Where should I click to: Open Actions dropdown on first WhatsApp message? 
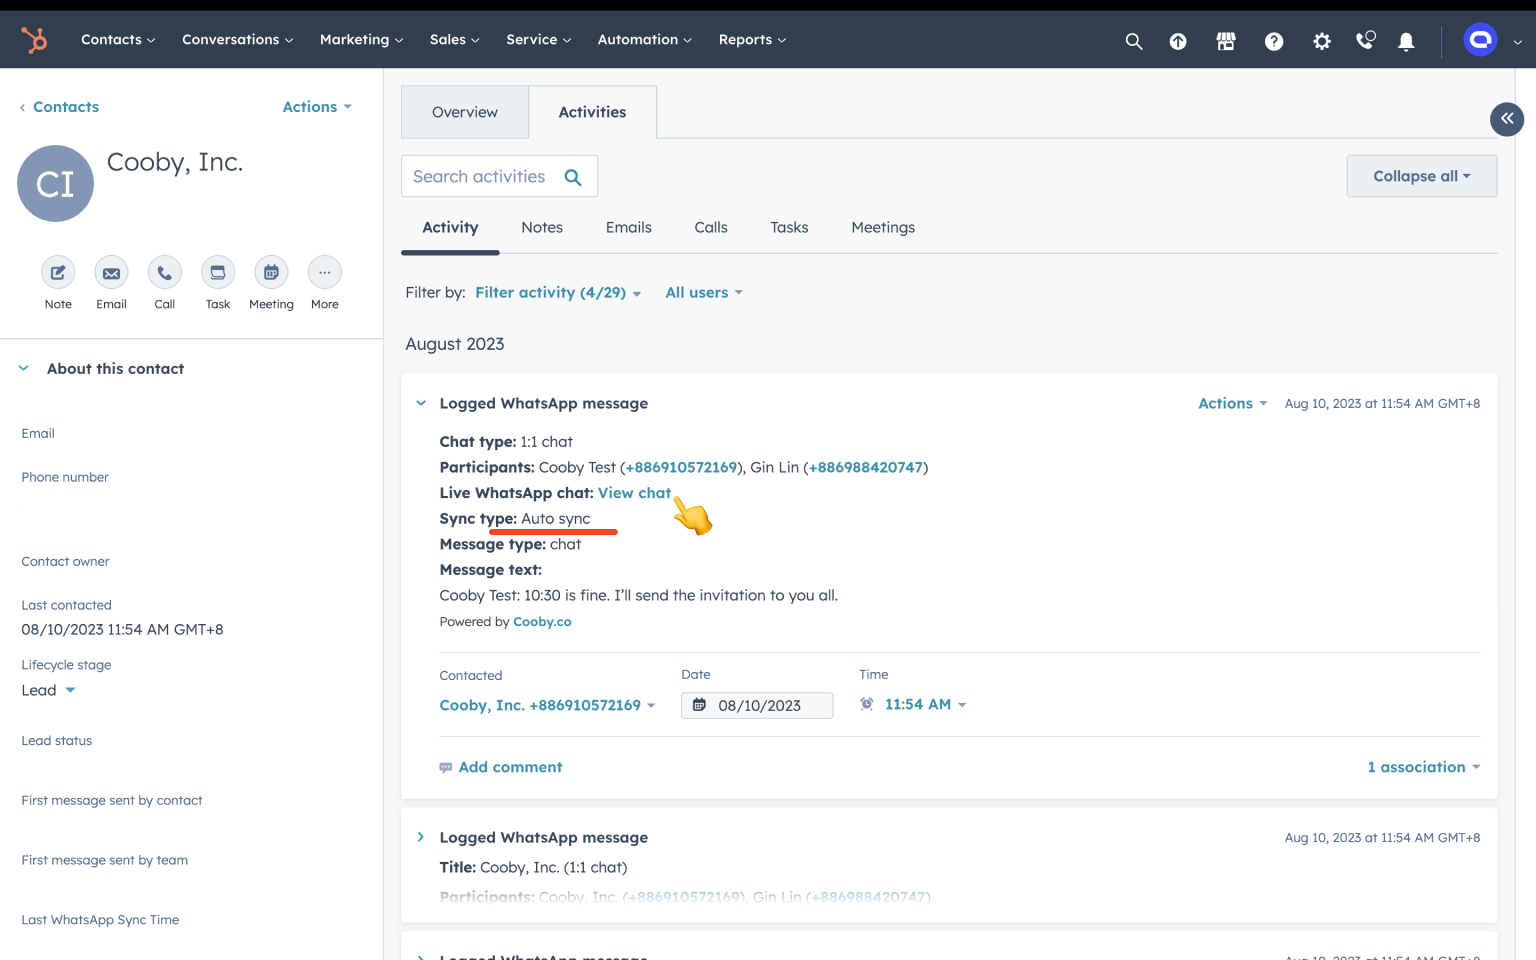[1233, 404]
